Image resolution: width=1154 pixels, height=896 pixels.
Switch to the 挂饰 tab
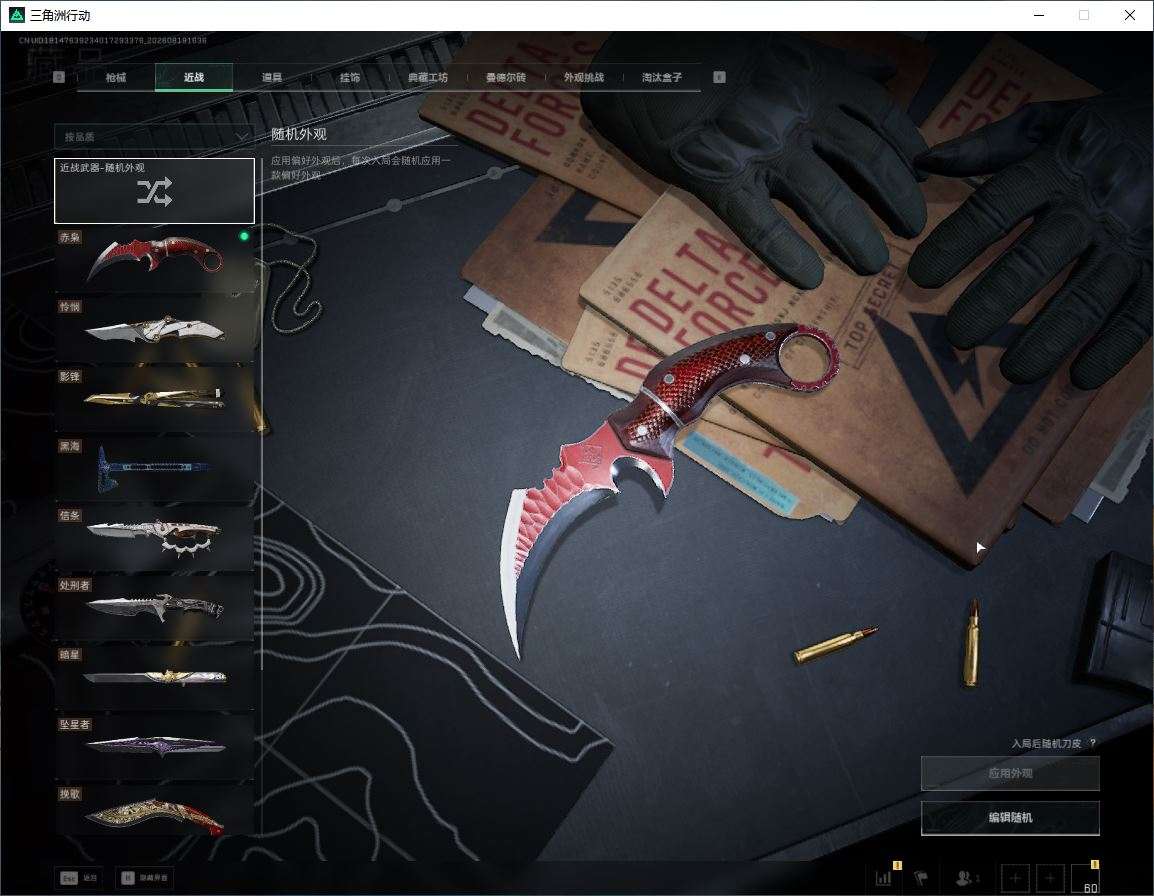click(350, 77)
